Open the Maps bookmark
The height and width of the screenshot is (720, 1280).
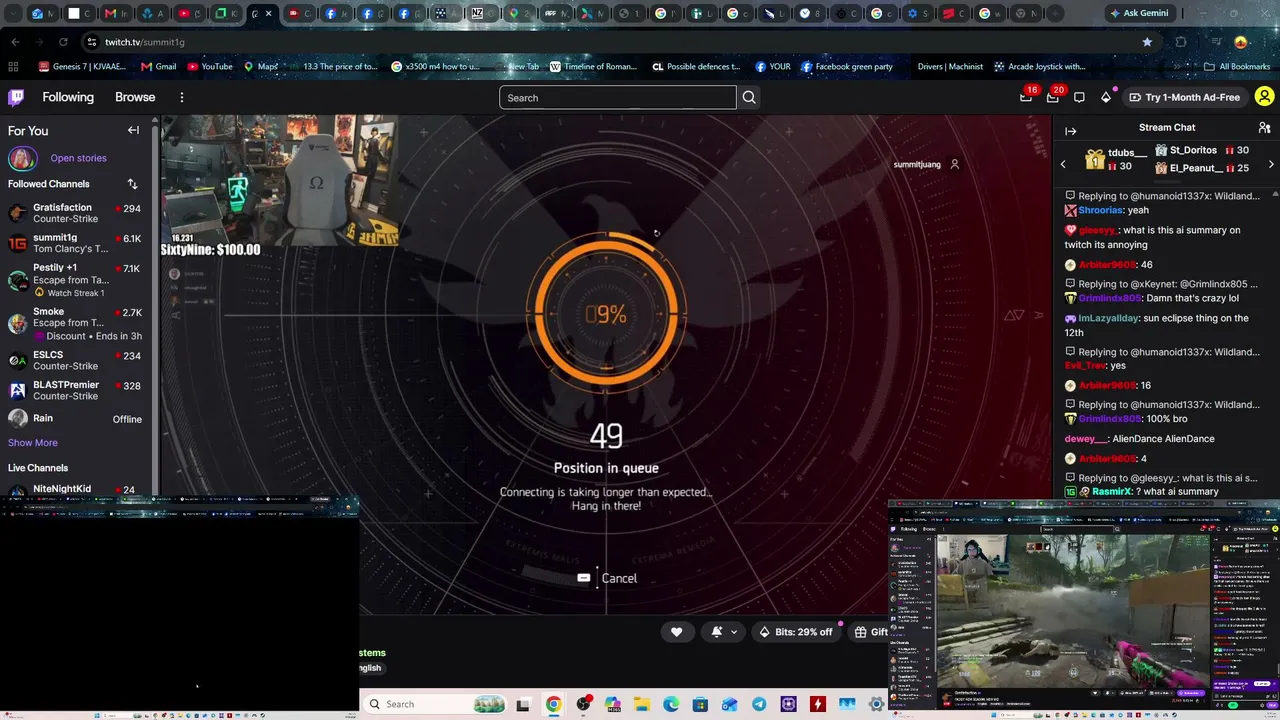[x=261, y=67]
